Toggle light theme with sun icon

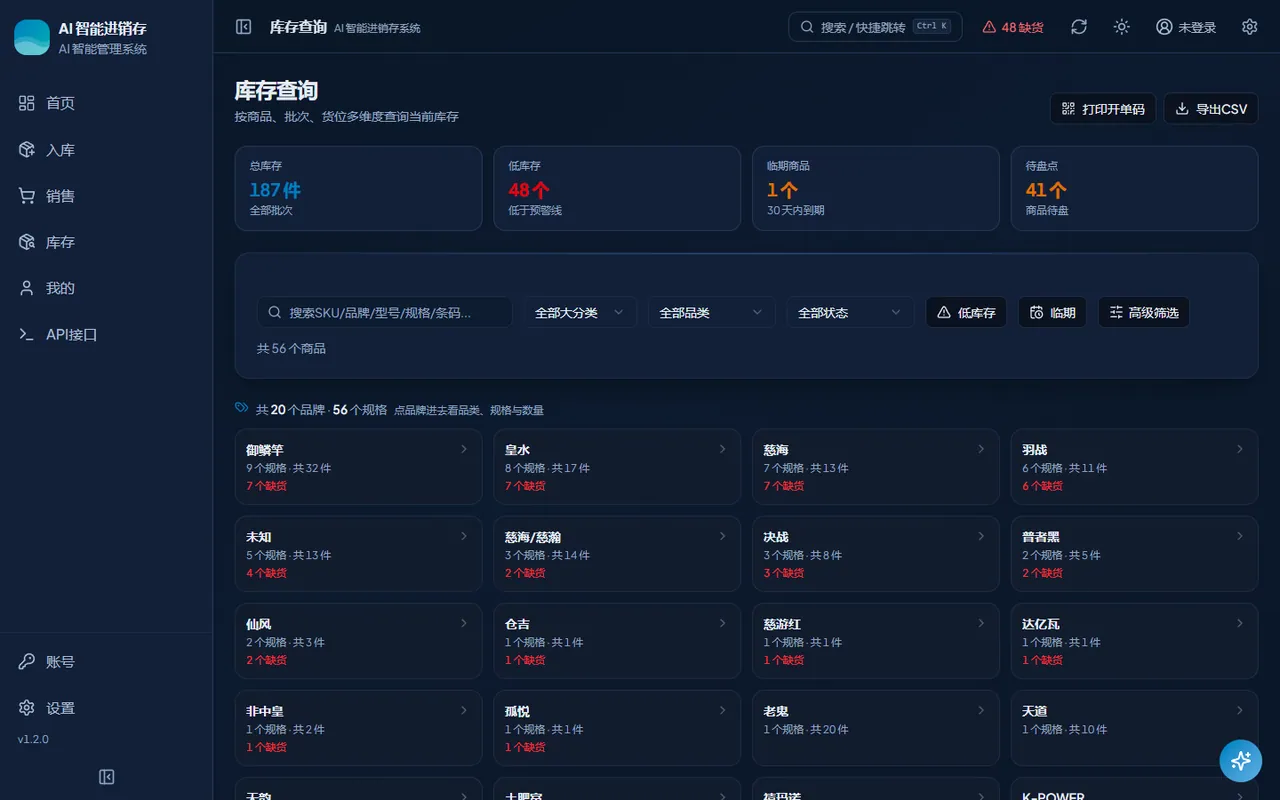pos(1122,27)
